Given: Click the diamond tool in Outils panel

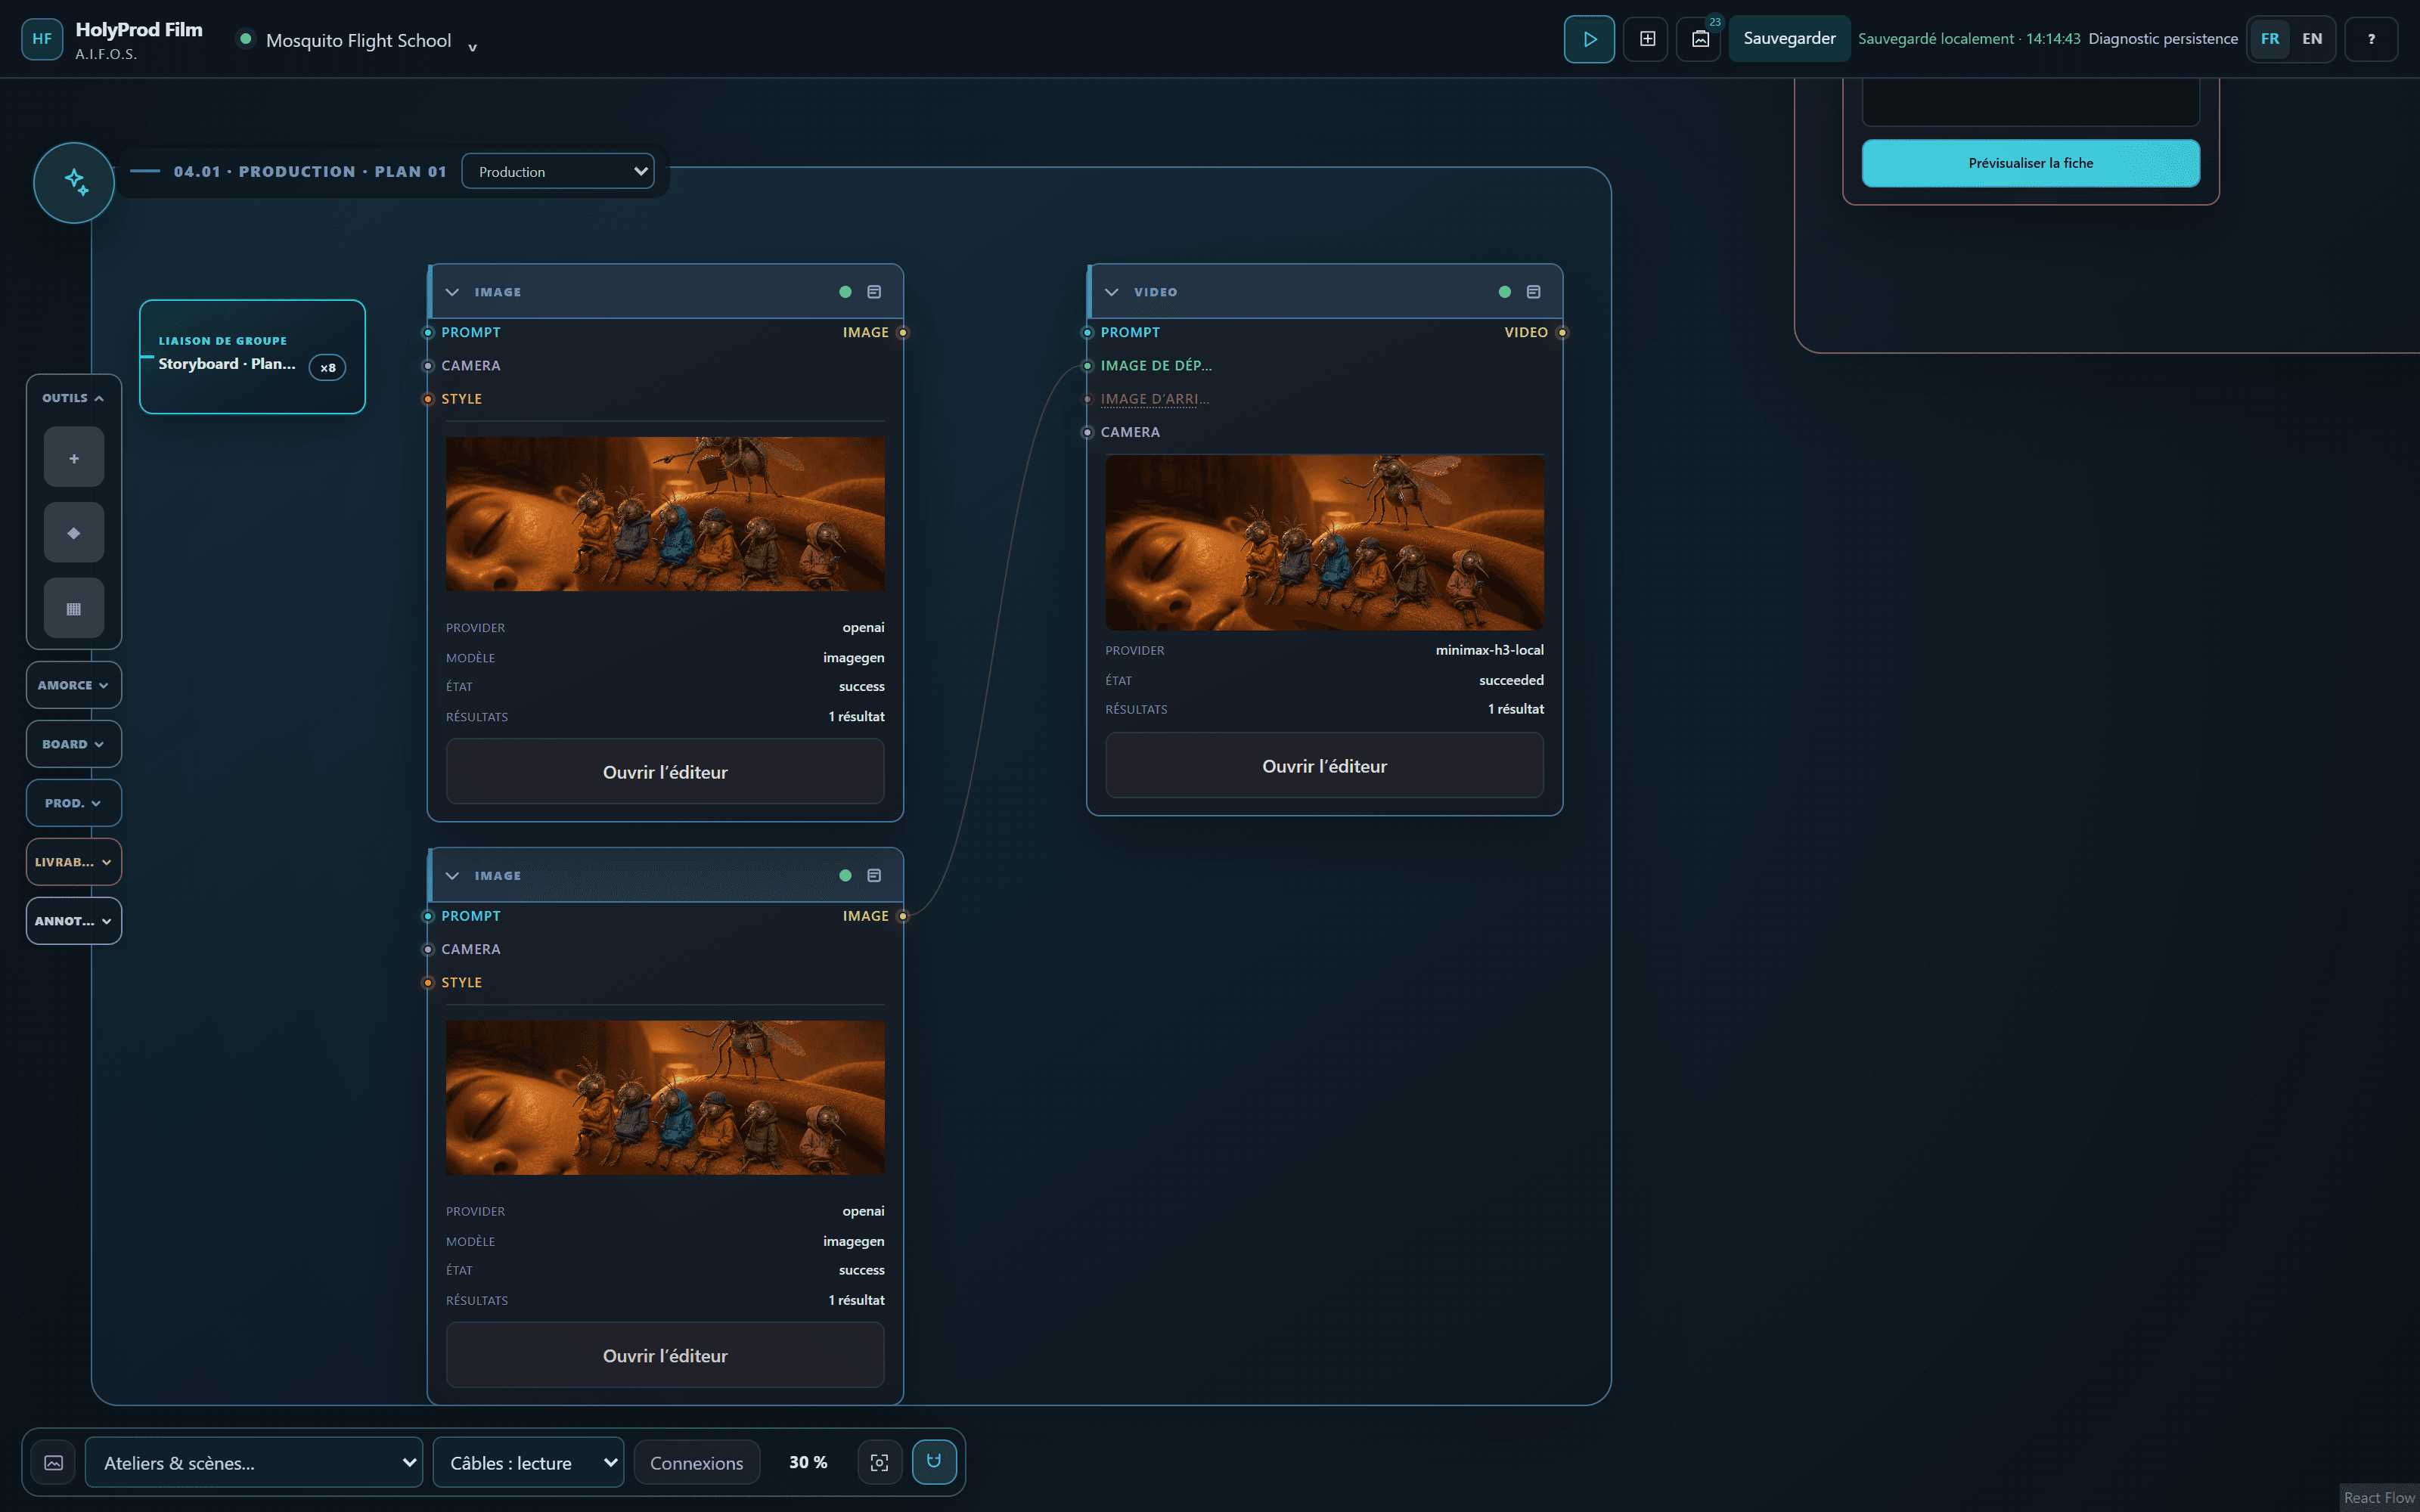Looking at the screenshot, I should [x=74, y=533].
